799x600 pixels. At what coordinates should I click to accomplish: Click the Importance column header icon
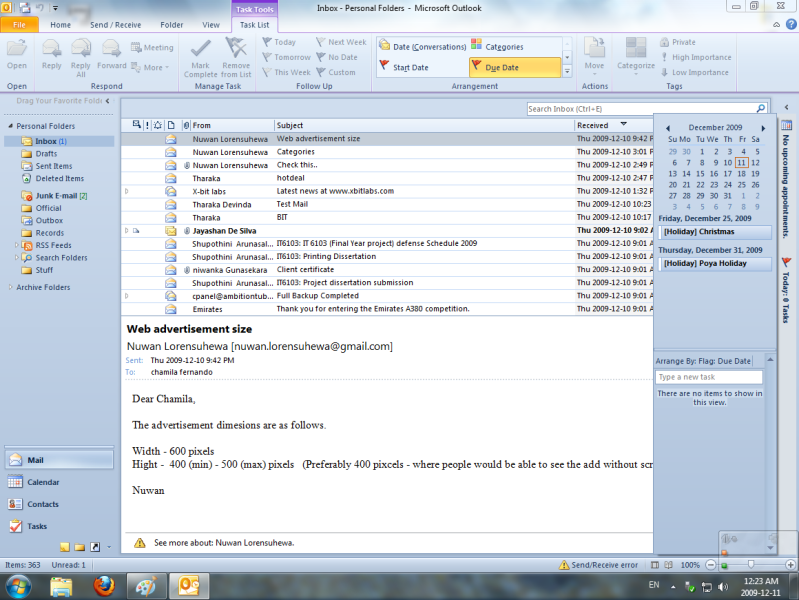pos(147,125)
